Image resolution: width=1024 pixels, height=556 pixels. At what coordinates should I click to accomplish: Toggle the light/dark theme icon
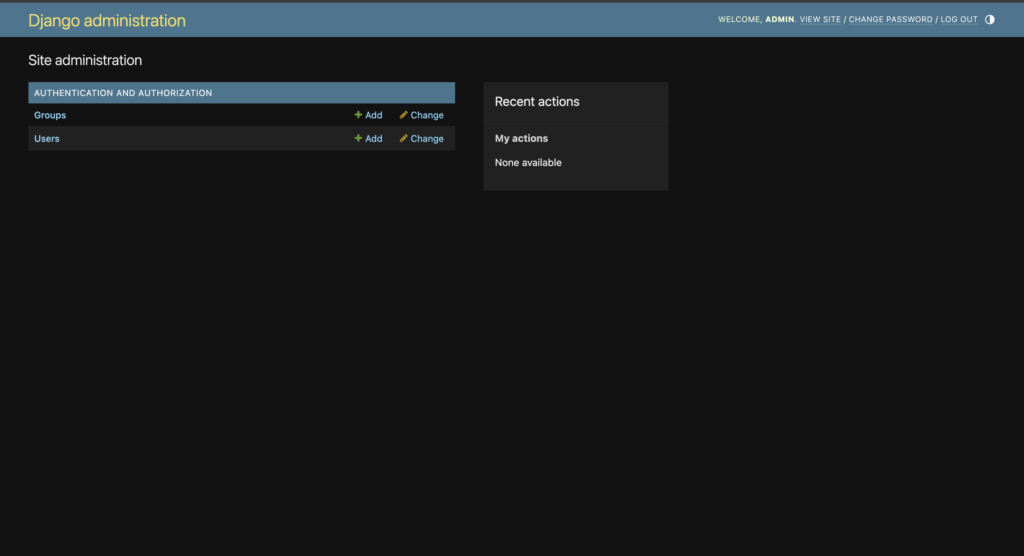tap(989, 20)
